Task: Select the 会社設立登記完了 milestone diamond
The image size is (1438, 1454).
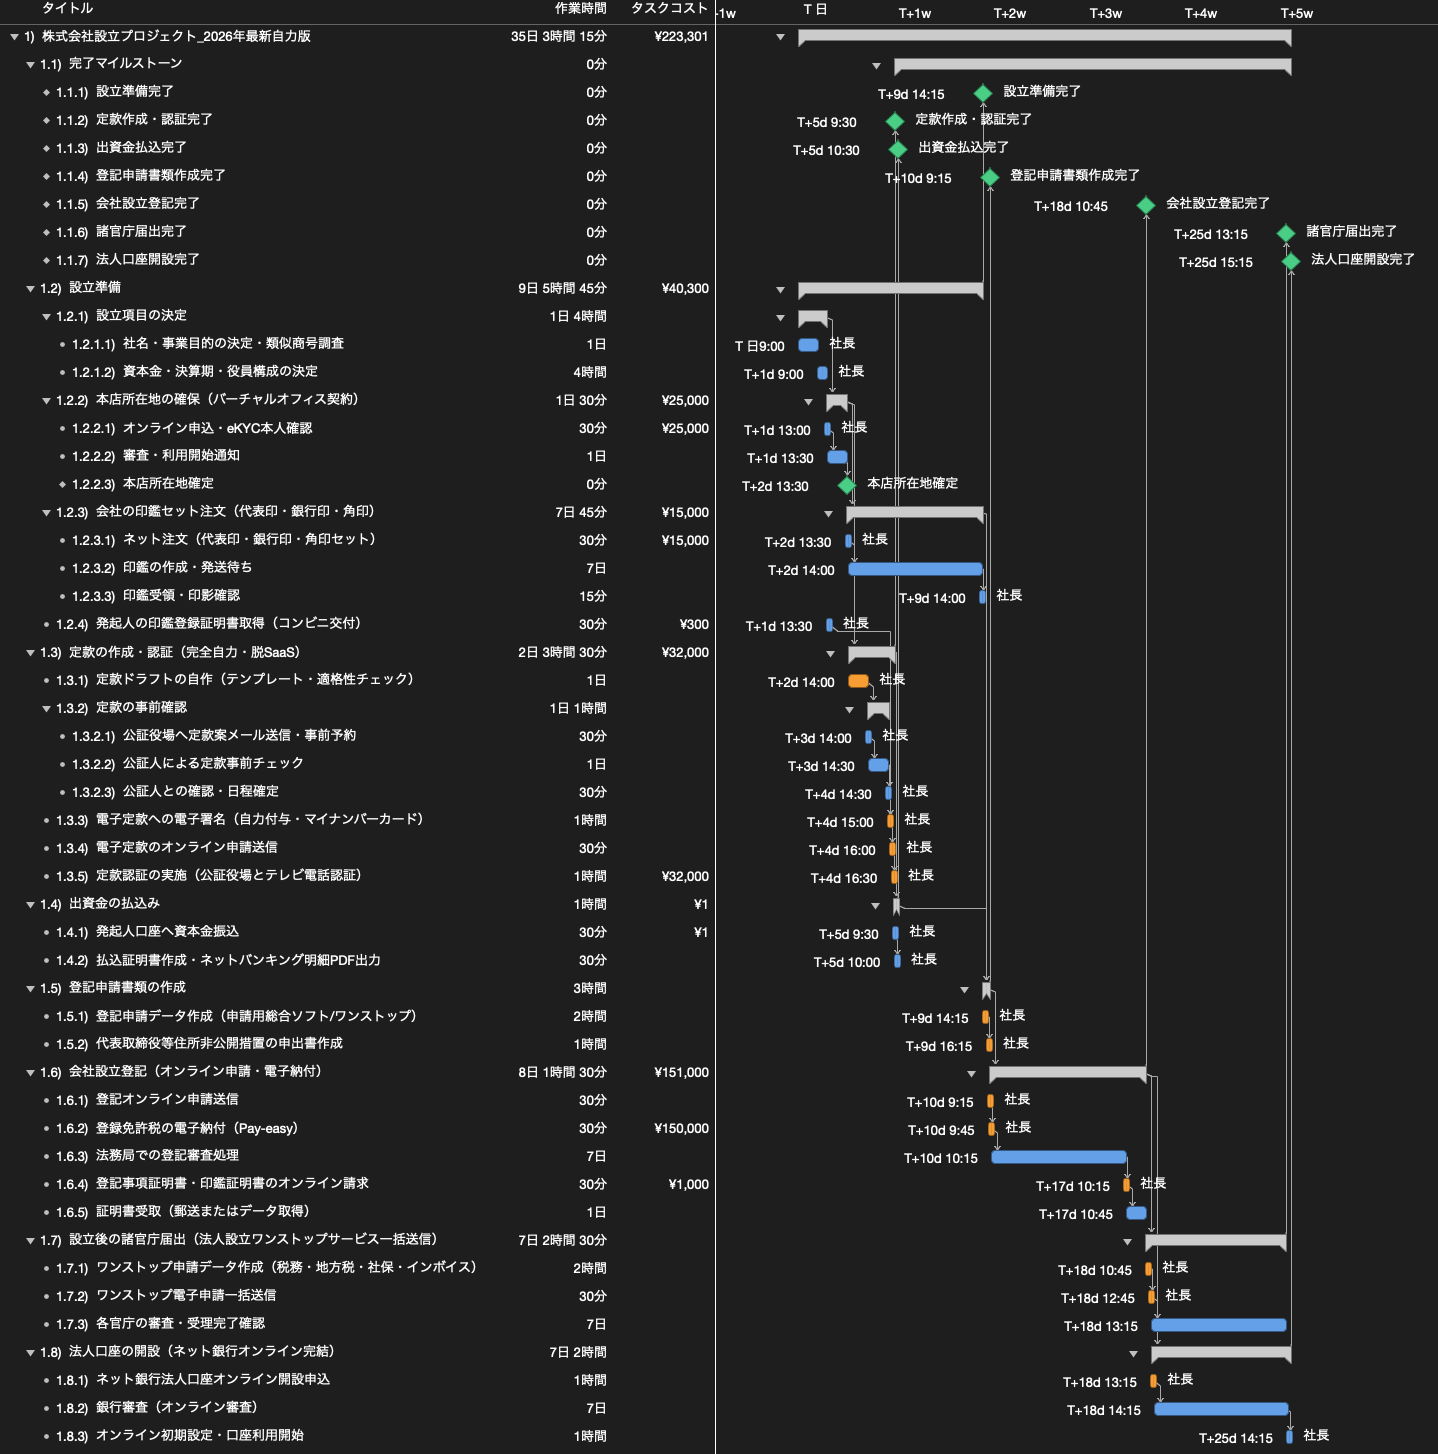Action: (1146, 205)
